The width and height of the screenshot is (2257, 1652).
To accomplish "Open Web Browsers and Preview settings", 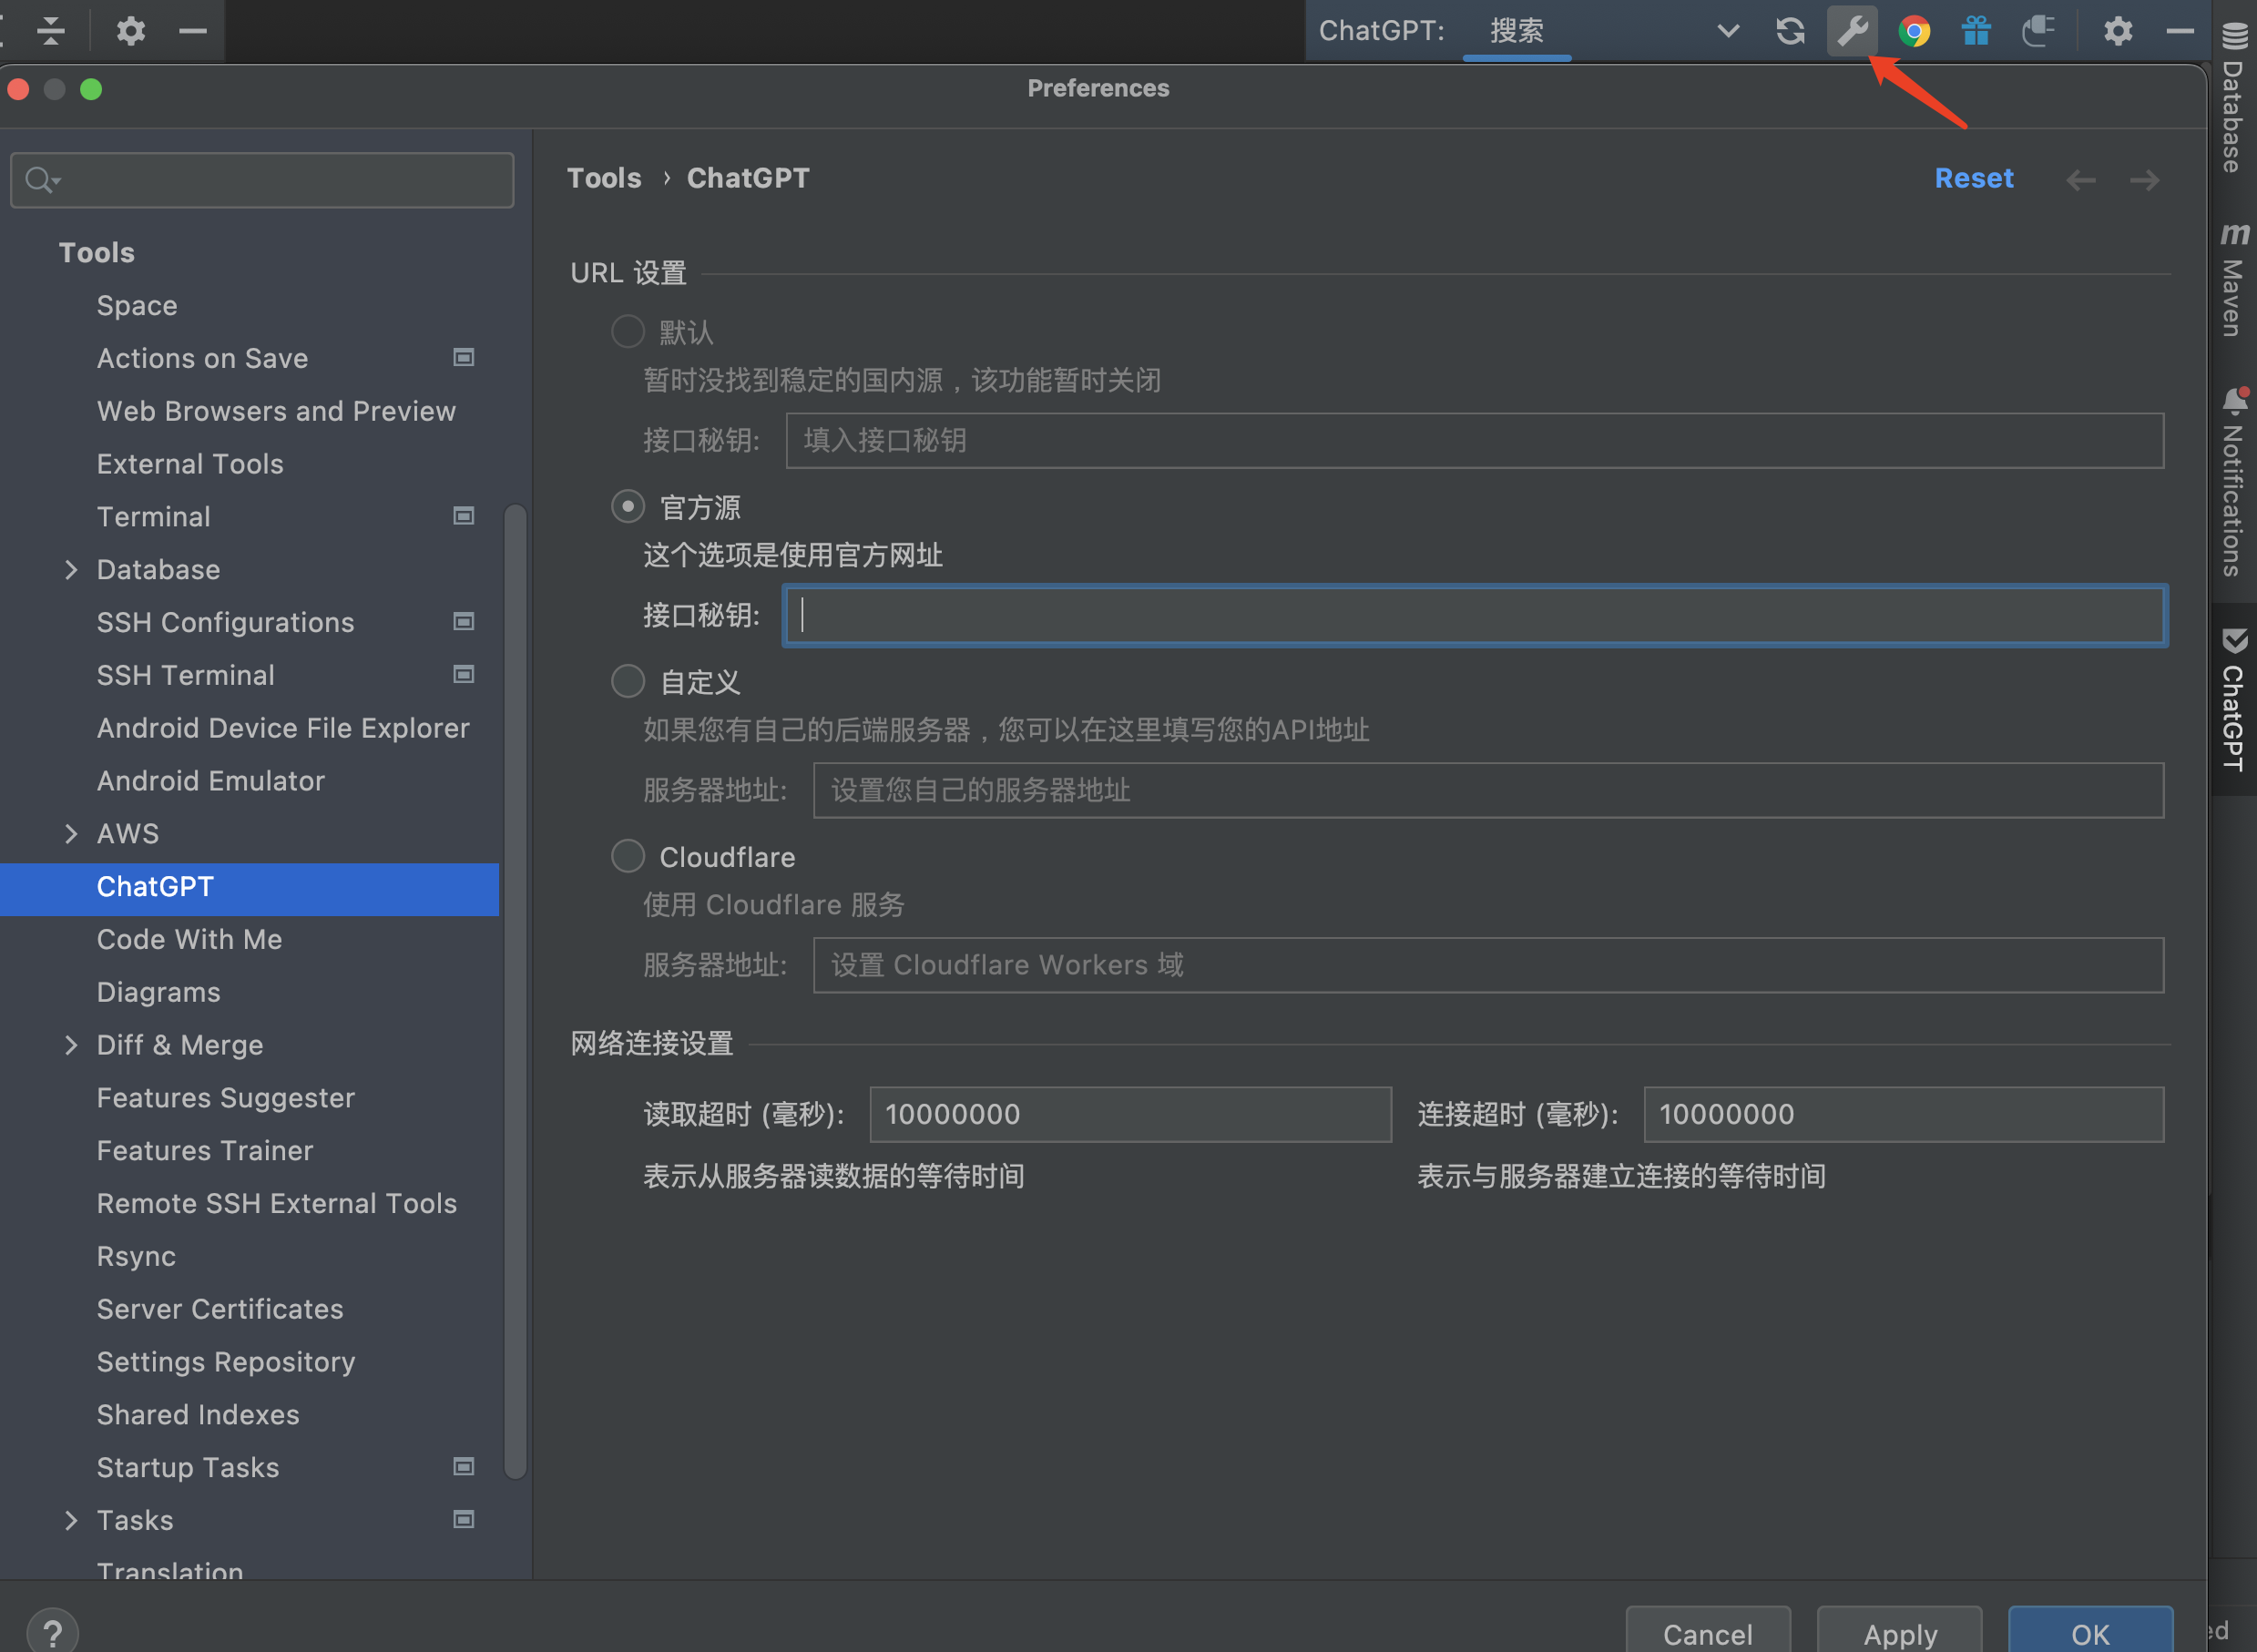I will coord(276,411).
